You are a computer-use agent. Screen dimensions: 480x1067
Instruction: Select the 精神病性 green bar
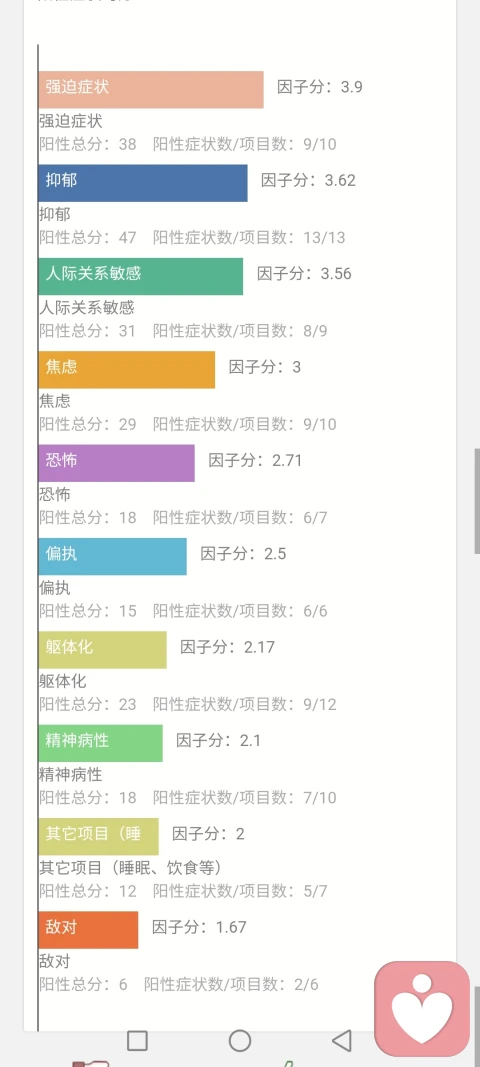pyautogui.click(x=101, y=742)
